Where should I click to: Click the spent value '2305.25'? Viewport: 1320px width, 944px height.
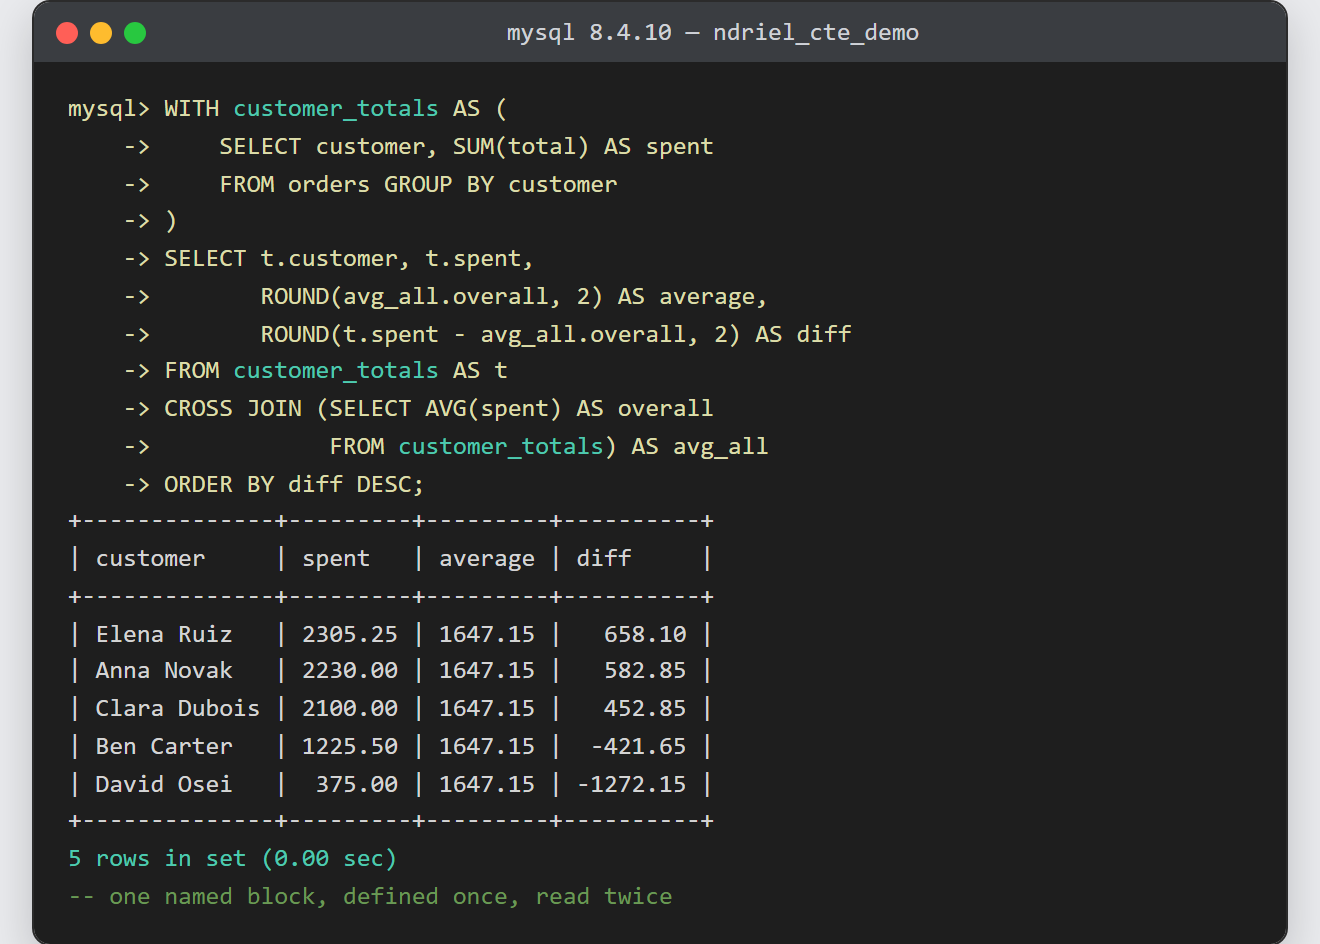(350, 634)
